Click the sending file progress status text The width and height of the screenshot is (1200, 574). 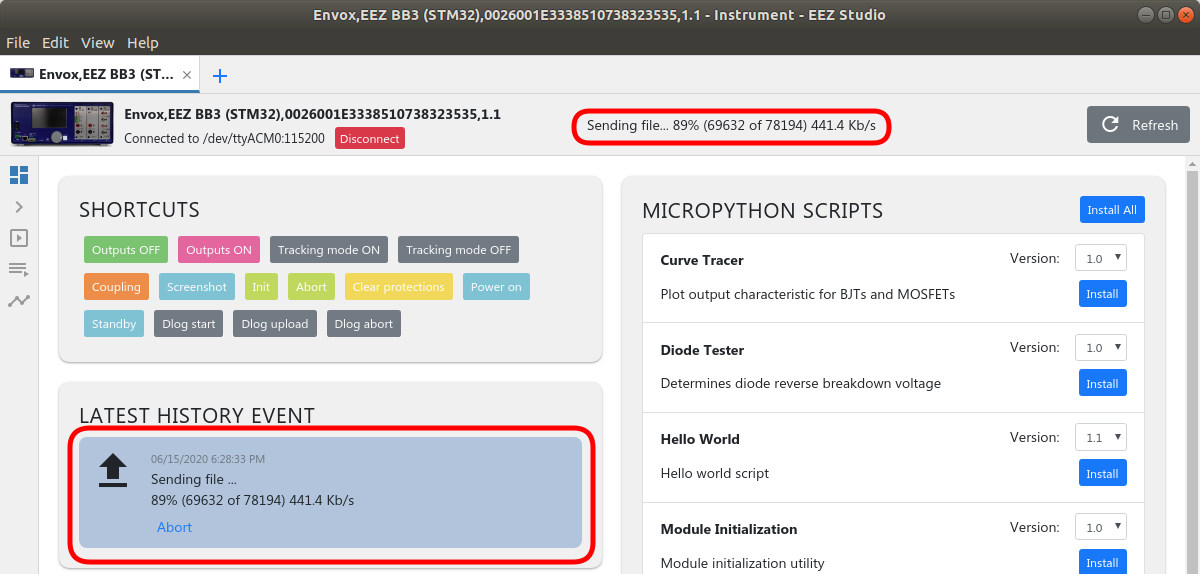point(731,126)
